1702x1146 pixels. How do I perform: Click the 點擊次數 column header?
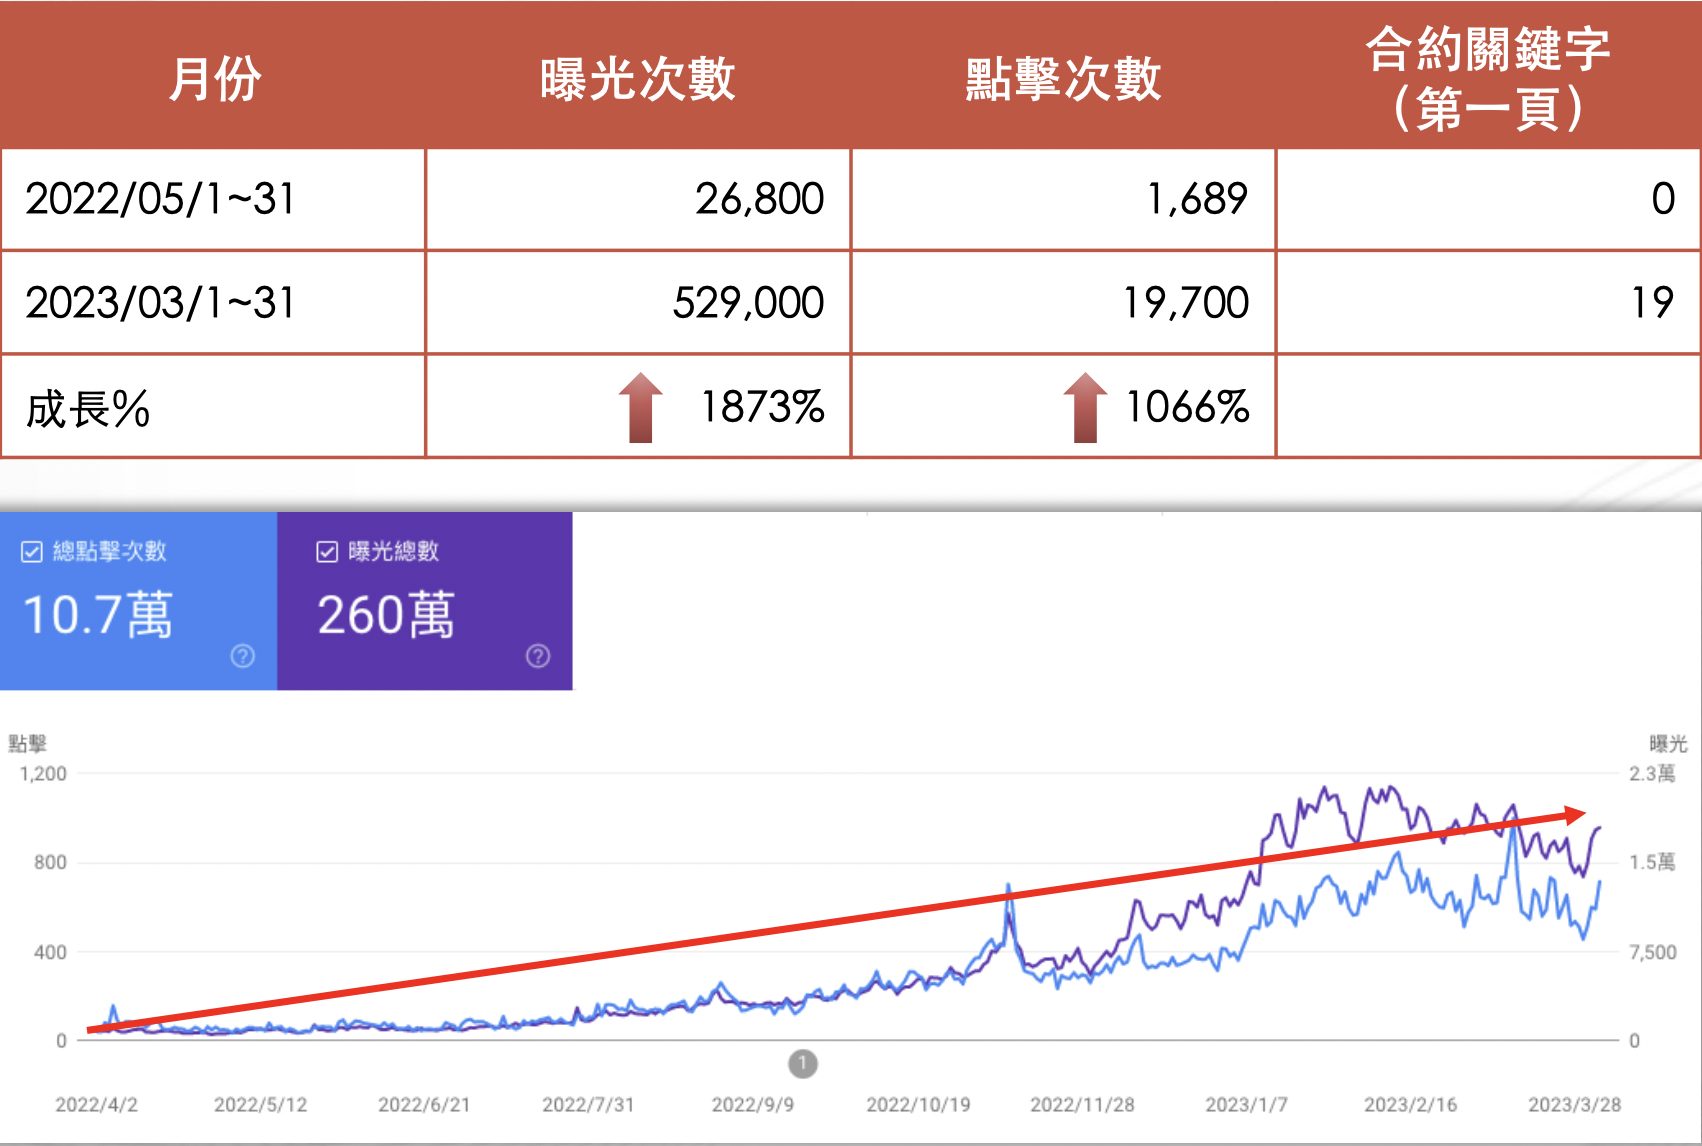click(x=1063, y=78)
